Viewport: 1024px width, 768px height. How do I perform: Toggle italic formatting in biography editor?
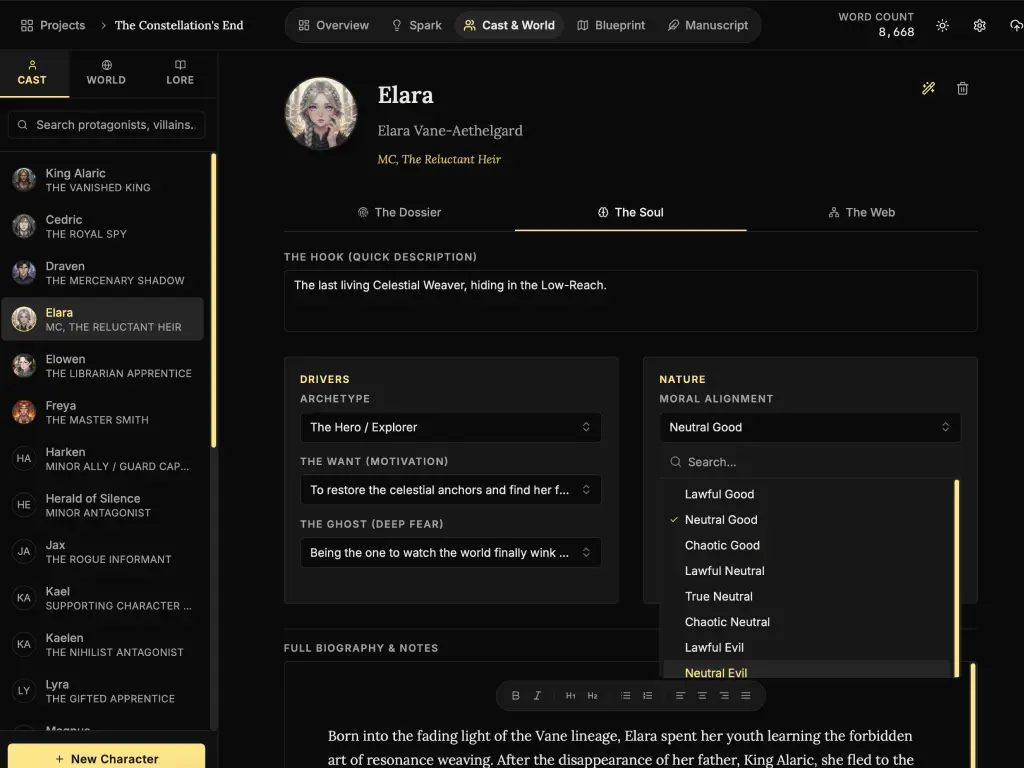(537, 696)
